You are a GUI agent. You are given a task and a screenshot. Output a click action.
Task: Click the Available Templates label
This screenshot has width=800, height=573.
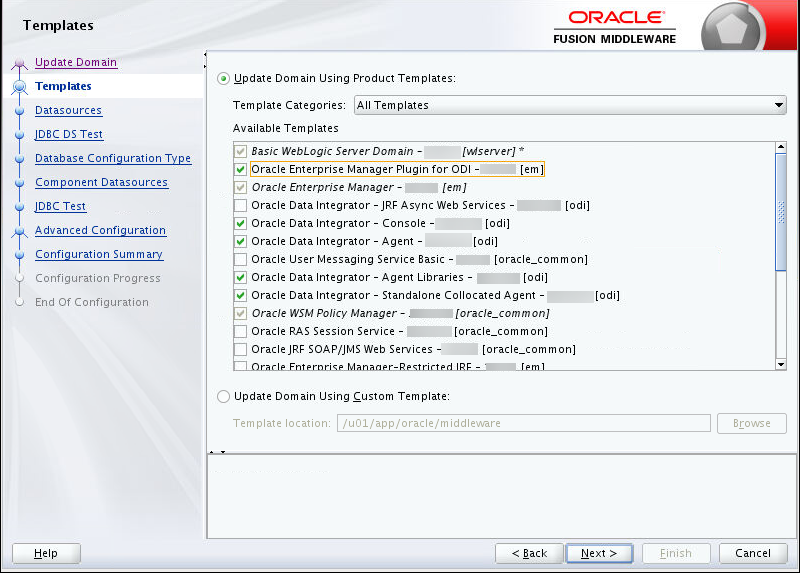(x=286, y=128)
